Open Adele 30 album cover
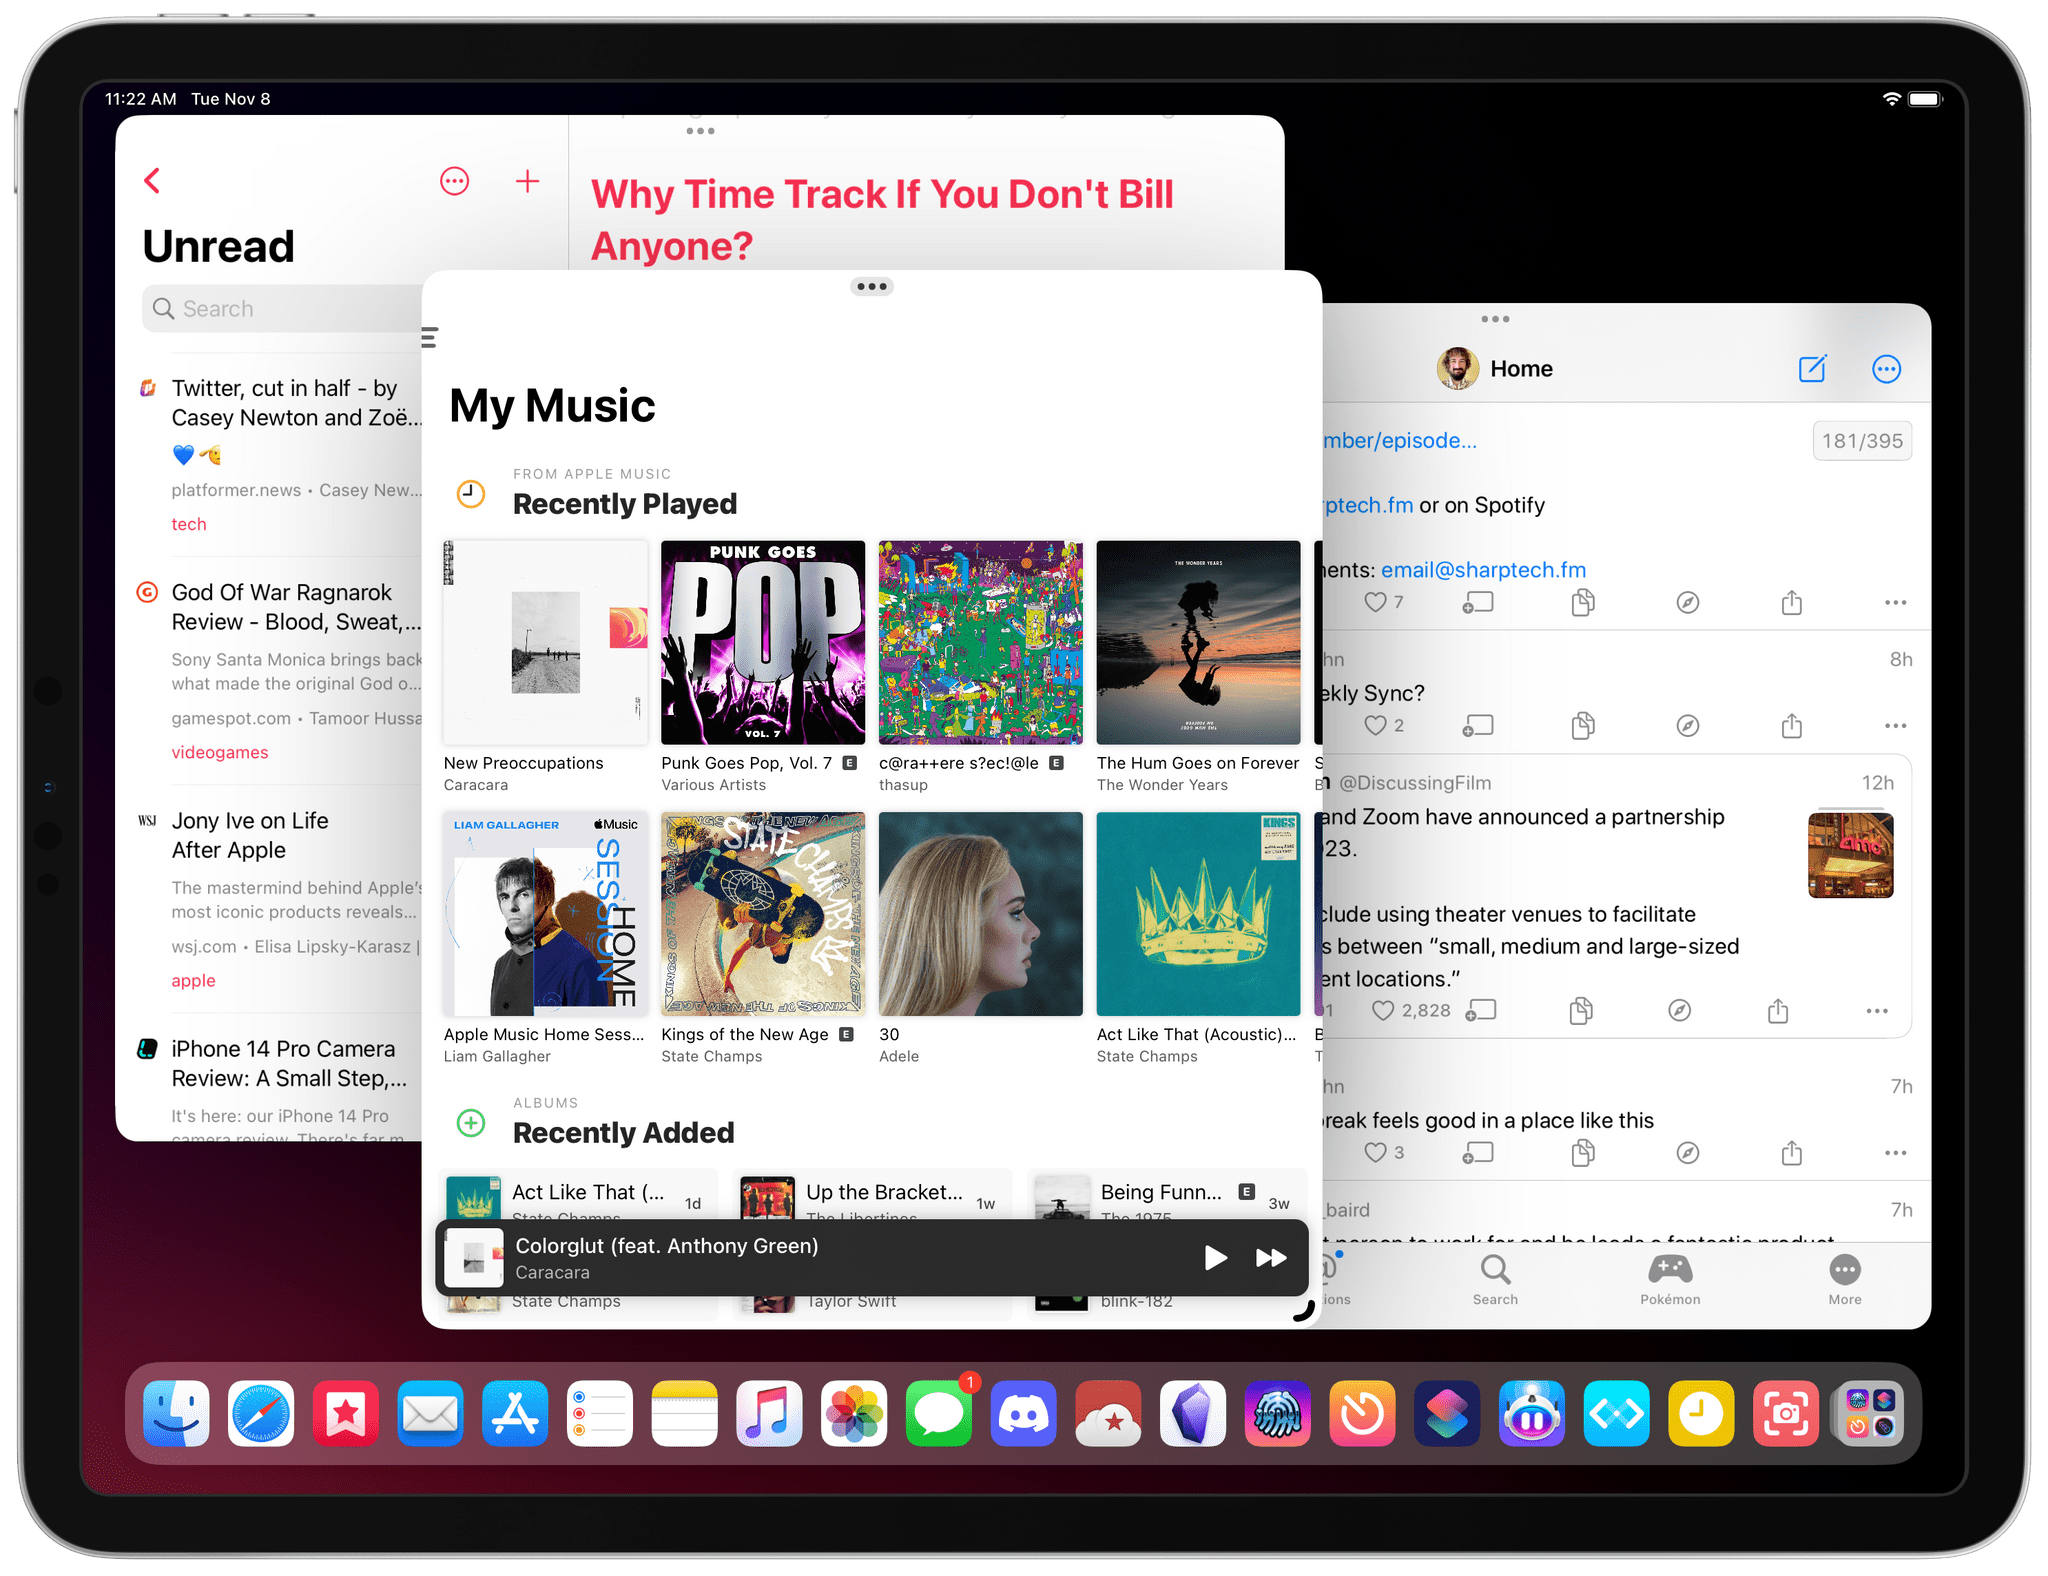 pyautogui.click(x=980, y=914)
